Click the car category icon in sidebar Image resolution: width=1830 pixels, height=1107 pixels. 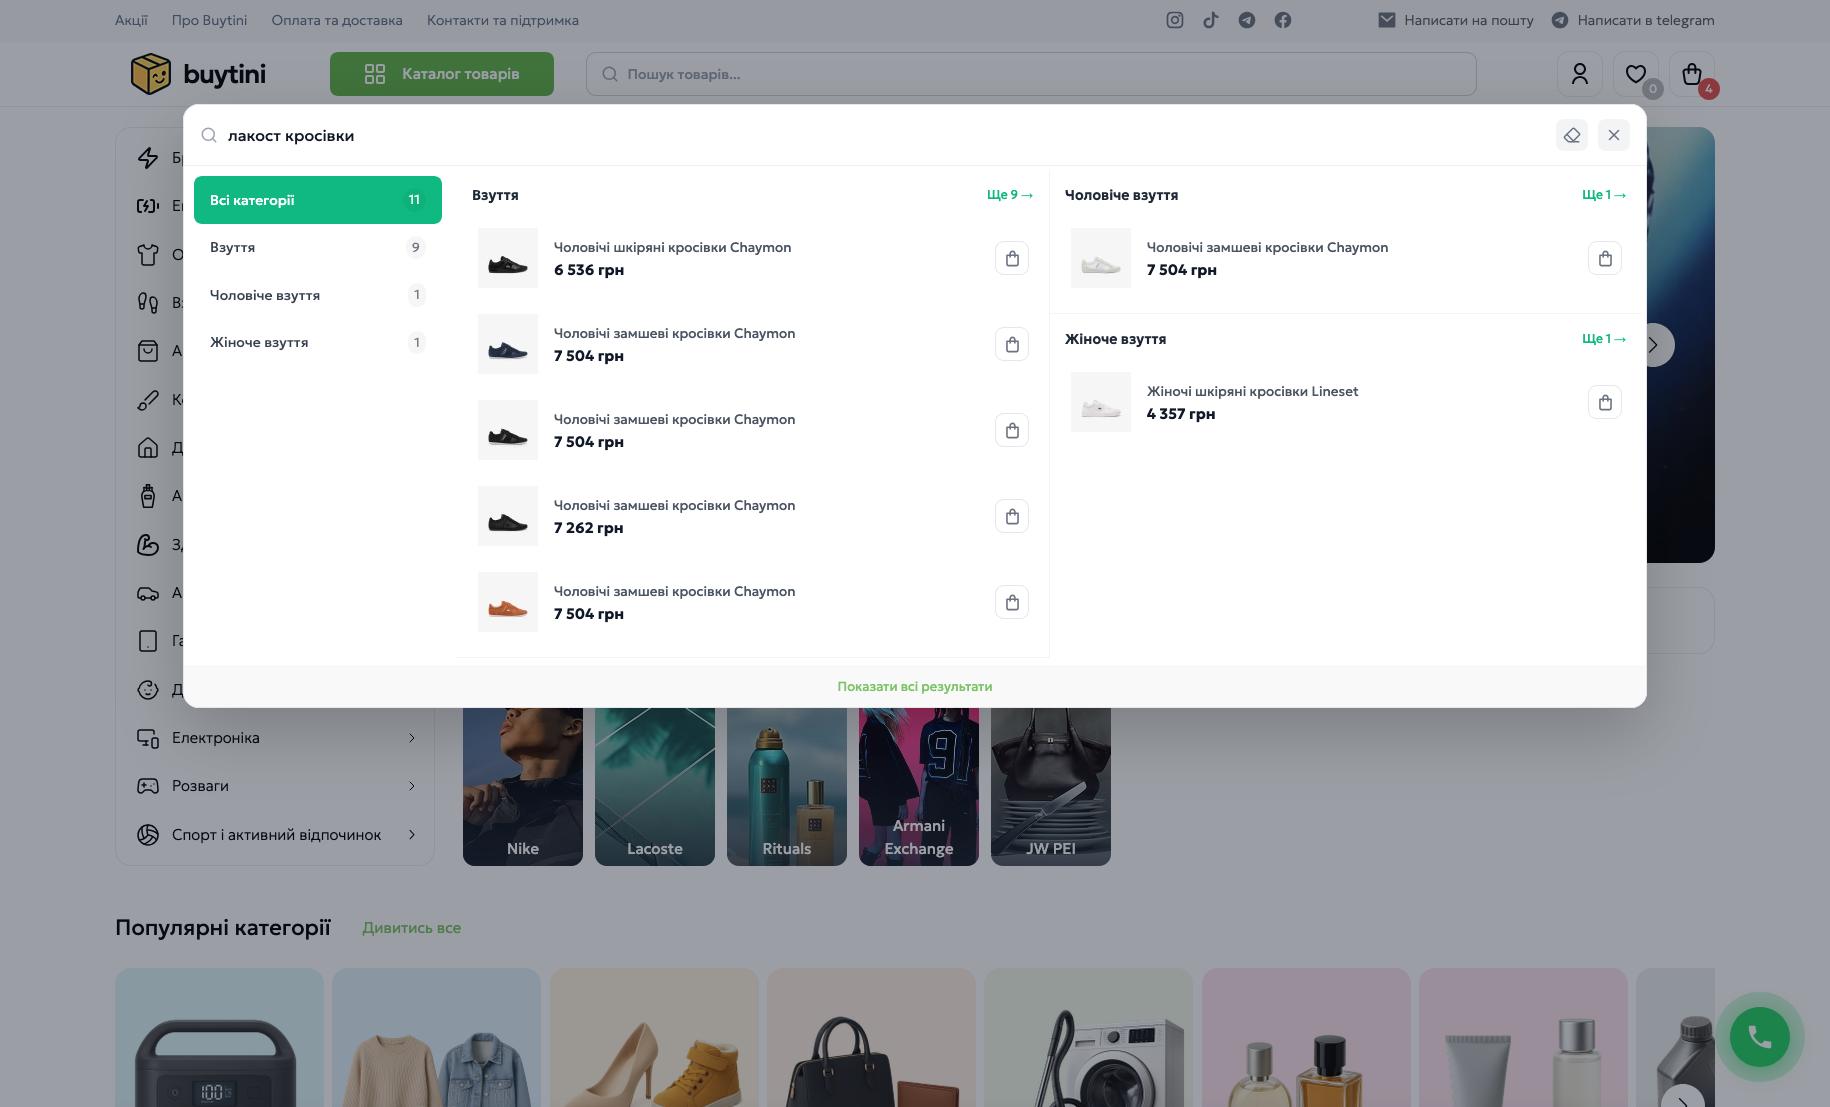148,593
